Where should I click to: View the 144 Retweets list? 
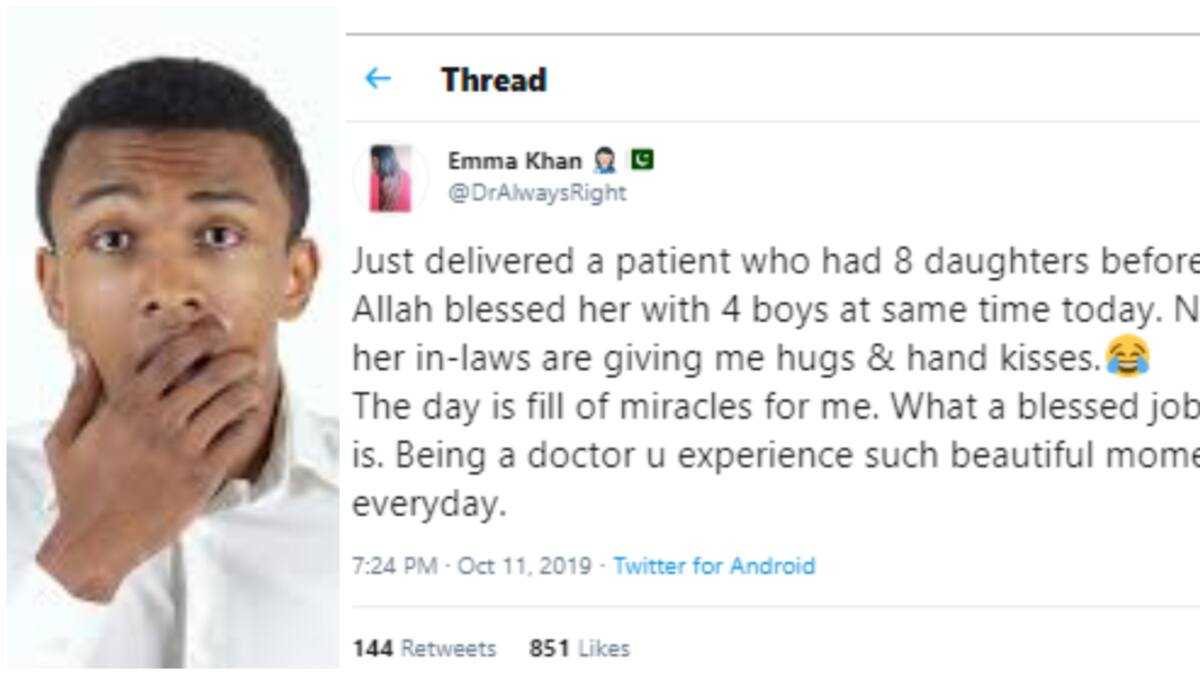pos(424,649)
